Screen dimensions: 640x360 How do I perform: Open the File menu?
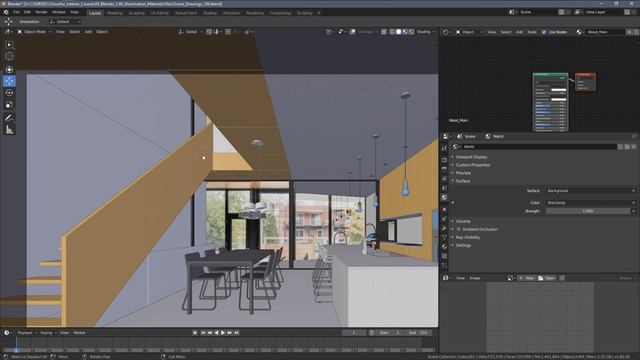pyautogui.click(x=16, y=12)
